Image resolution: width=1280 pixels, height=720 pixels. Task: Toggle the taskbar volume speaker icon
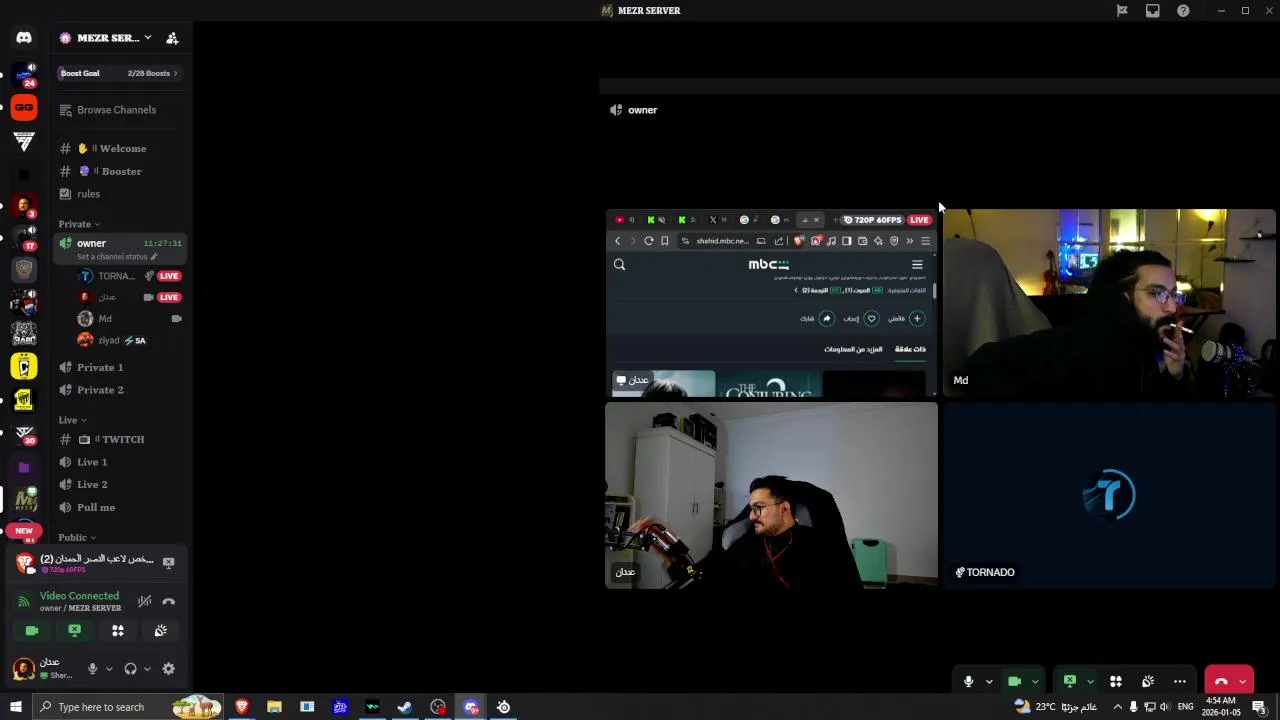[x=1165, y=707]
